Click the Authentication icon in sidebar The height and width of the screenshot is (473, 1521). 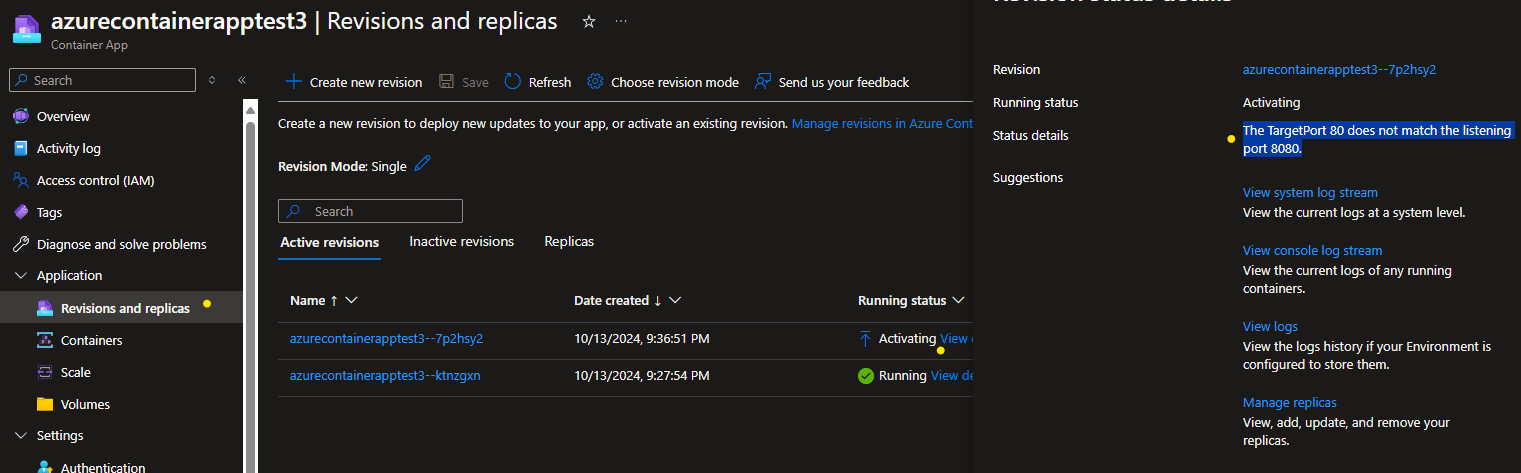[x=44, y=467]
